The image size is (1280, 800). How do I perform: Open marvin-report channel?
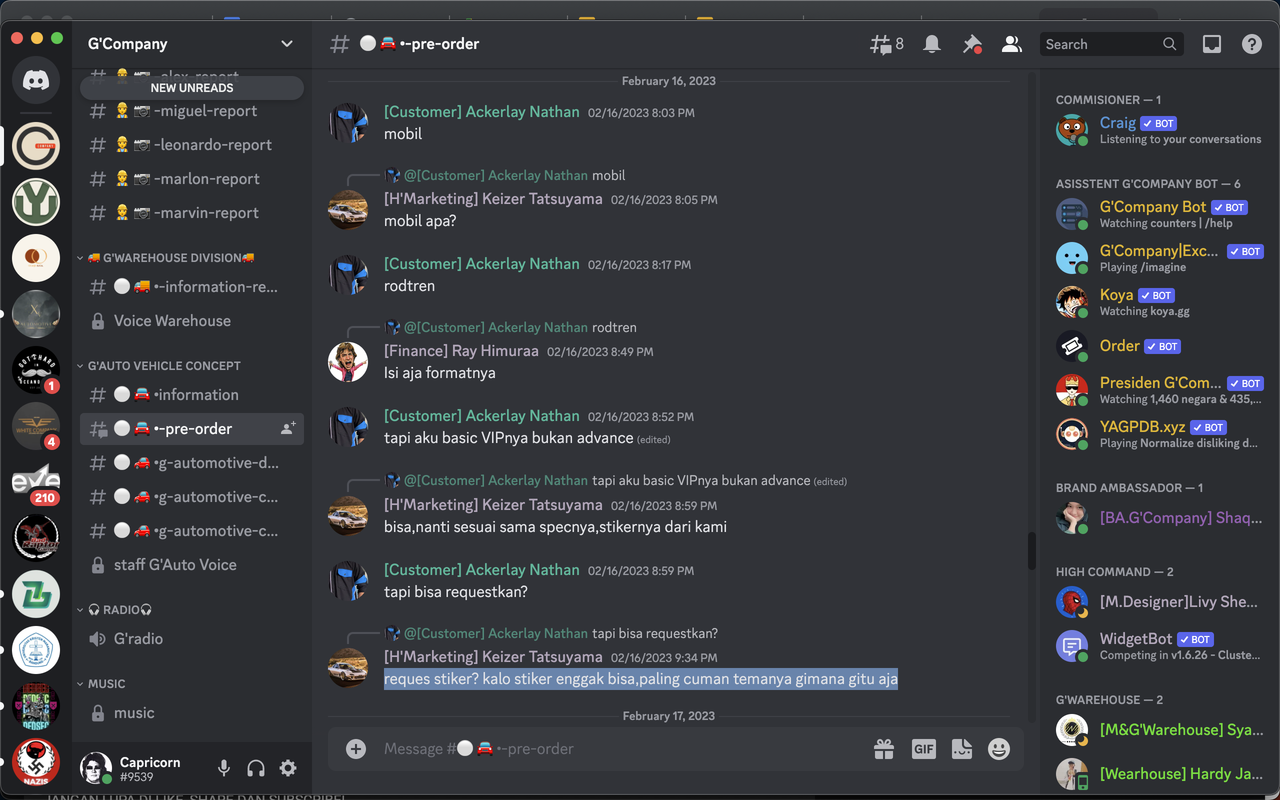point(192,213)
